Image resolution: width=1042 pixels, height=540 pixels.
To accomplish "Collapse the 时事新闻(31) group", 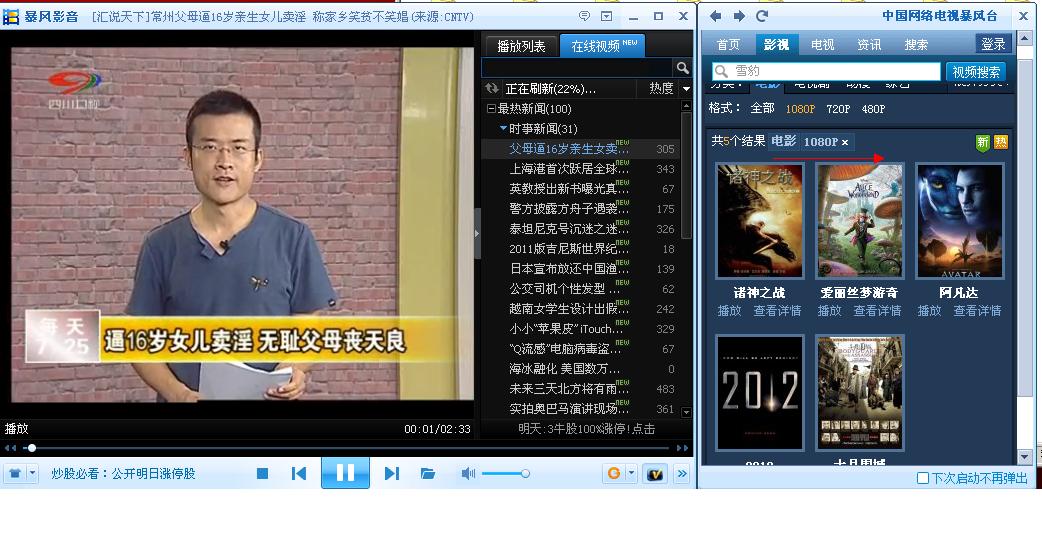I will tap(503, 128).
